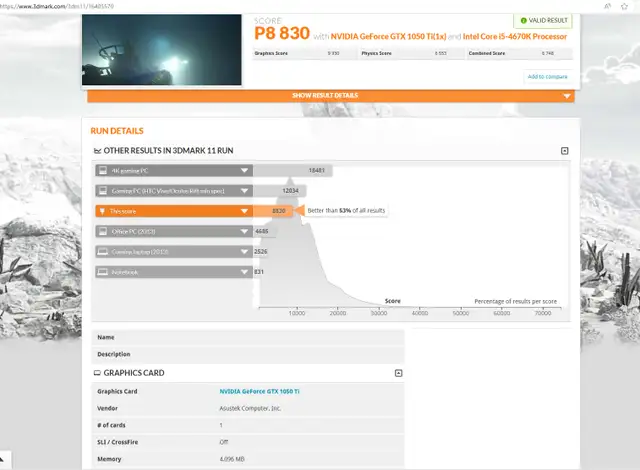Click the trophy icon on This score row
The image size is (640, 470).
(x=102, y=211)
